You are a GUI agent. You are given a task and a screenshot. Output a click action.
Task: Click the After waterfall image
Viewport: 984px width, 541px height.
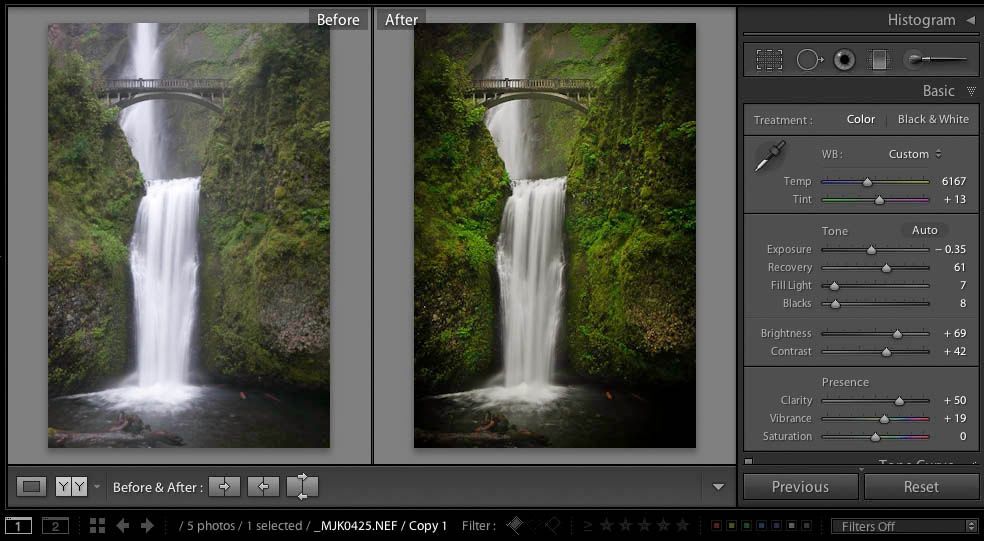click(555, 235)
